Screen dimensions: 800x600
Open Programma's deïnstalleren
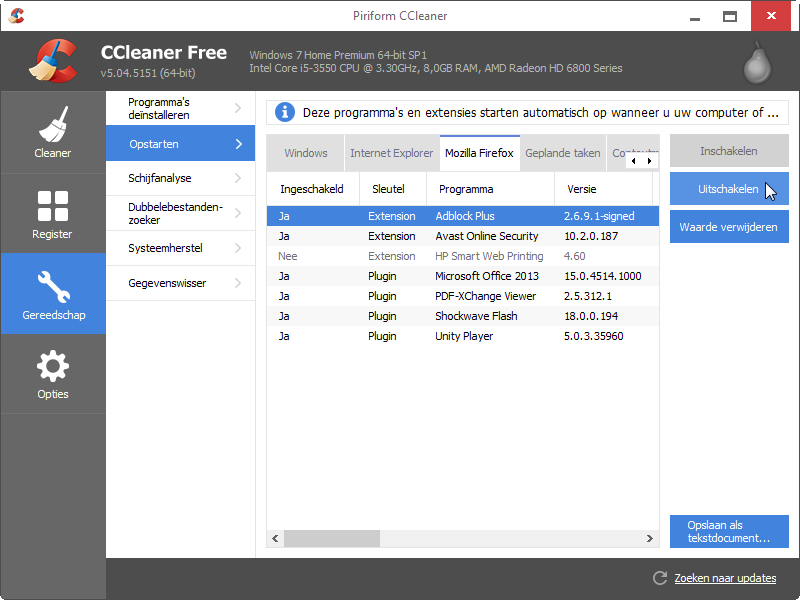[181, 108]
